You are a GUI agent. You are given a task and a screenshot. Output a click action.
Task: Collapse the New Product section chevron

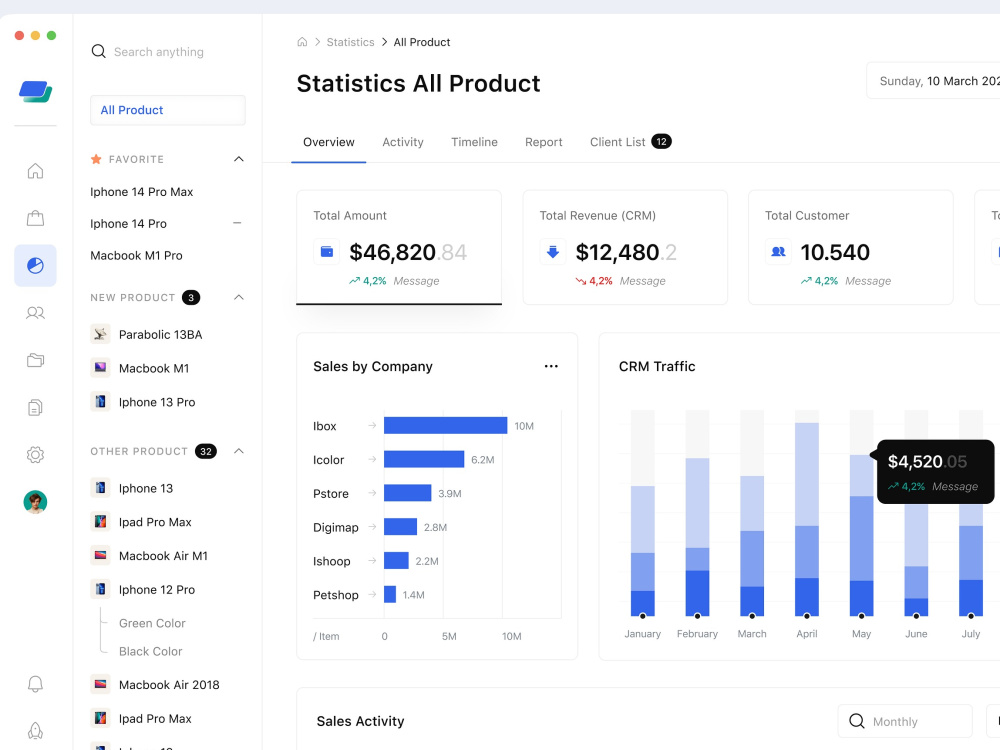point(239,297)
